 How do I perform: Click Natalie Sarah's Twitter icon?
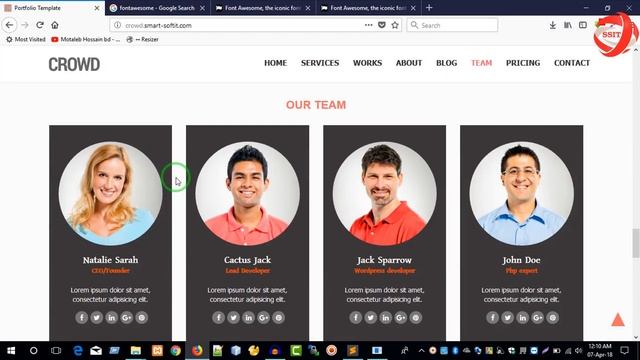pyautogui.click(x=96, y=318)
